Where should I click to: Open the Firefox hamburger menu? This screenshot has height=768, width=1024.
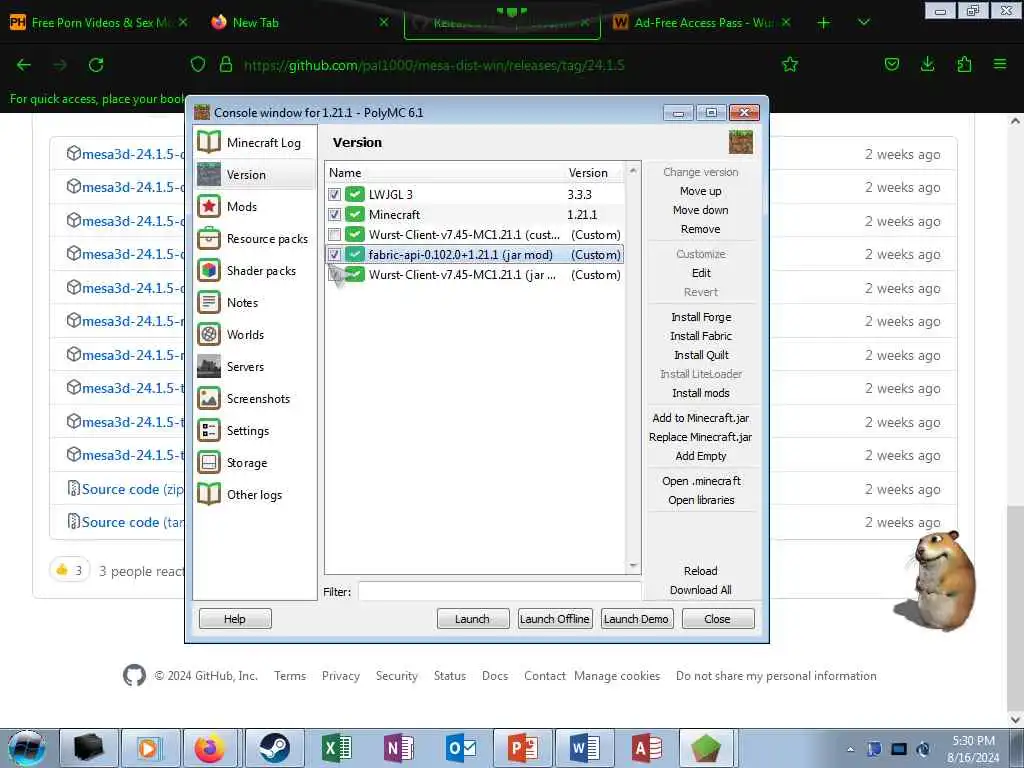pyautogui.click(x=1000, y=64)
